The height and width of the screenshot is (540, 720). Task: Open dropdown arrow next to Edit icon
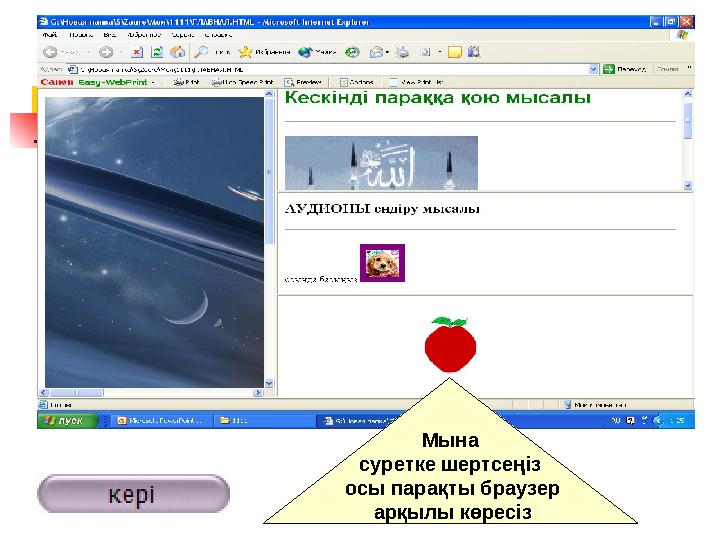(x=440, y=52)
